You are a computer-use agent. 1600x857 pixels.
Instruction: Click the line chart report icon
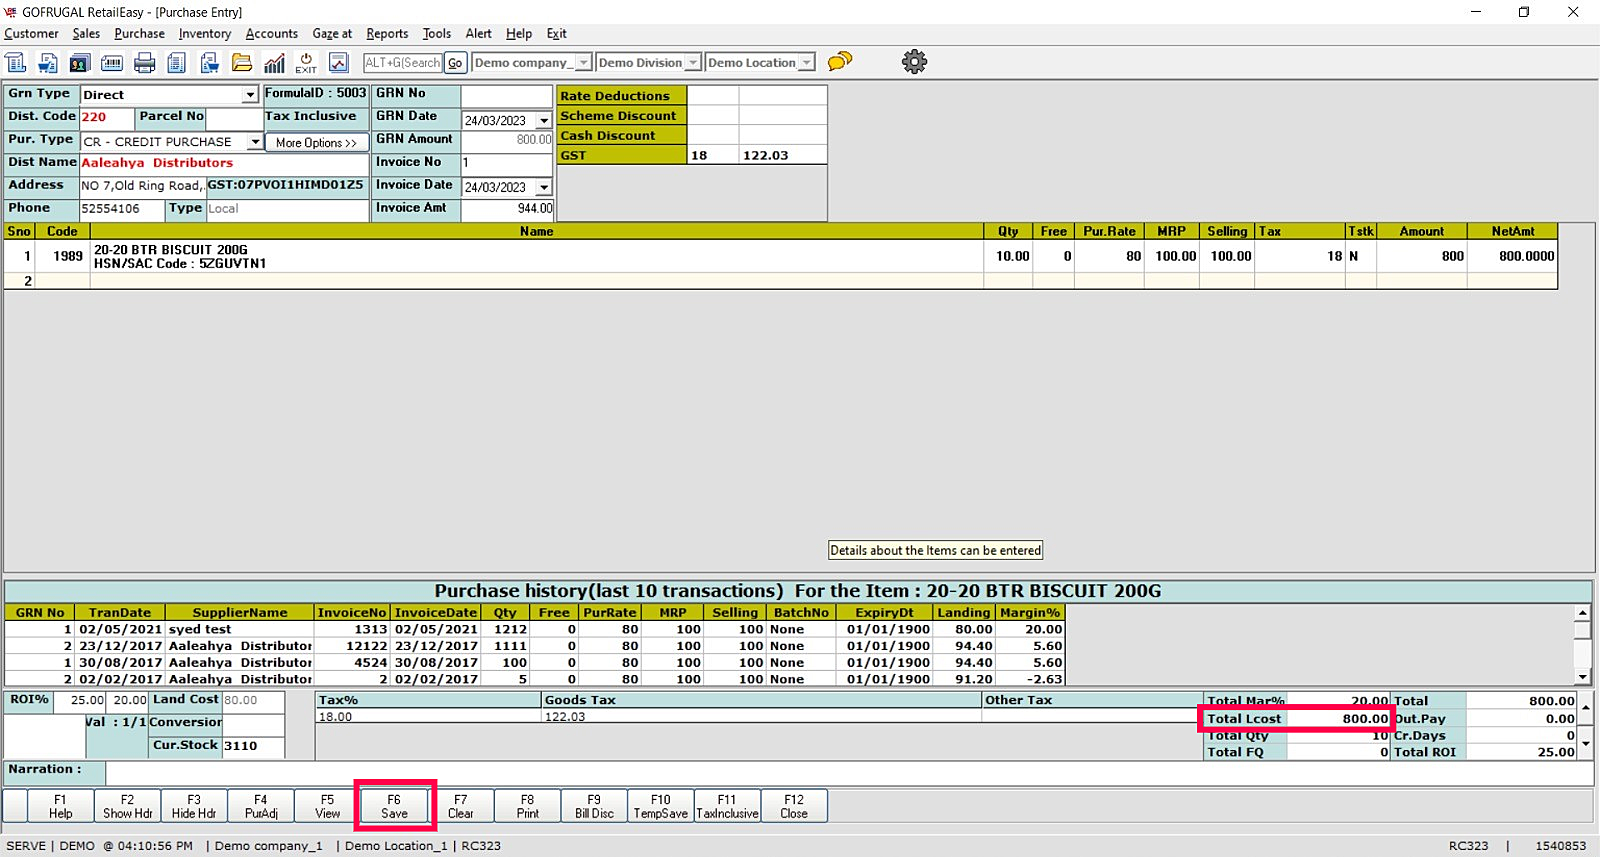pyautogui.click(x=339, y=63)
